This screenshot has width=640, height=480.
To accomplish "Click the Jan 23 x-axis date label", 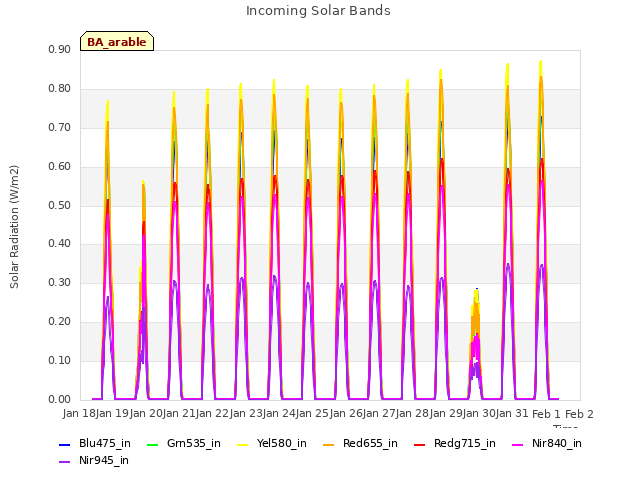I will (x=247, y=414).
